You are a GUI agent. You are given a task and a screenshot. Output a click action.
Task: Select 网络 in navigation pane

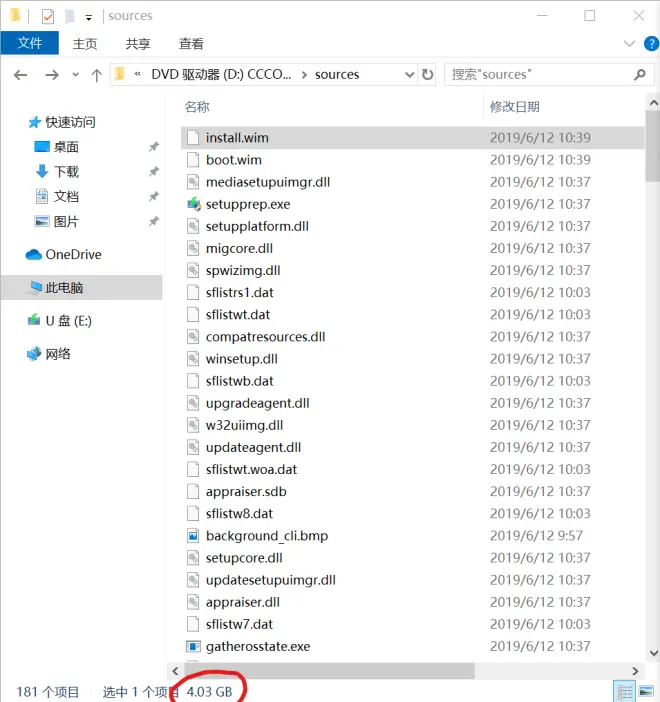pyautogui.click(x=49, y=354)
